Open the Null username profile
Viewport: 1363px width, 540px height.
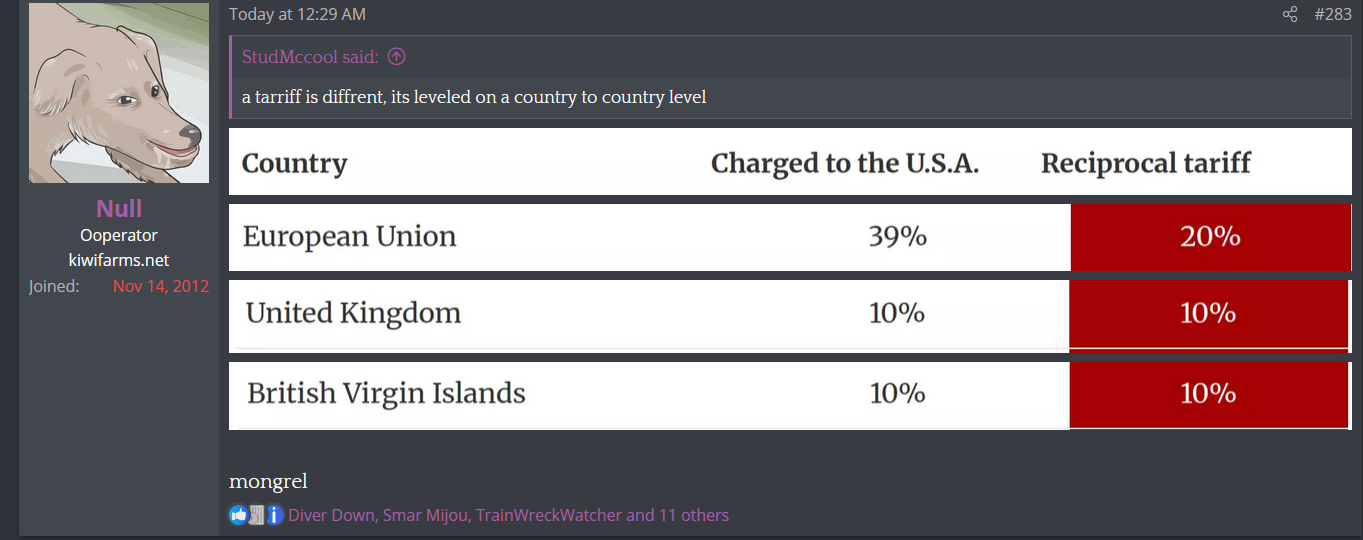(x=119, y=209)
